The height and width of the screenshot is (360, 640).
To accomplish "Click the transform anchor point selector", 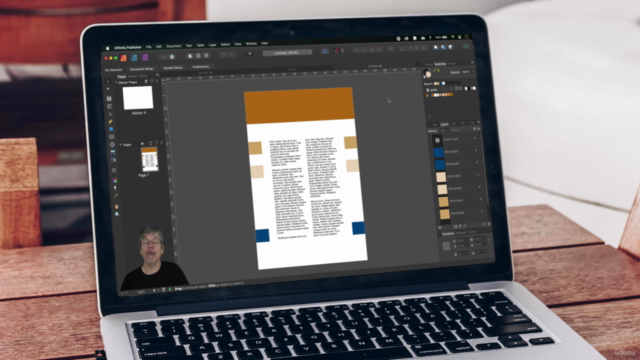I will (446, 246).
